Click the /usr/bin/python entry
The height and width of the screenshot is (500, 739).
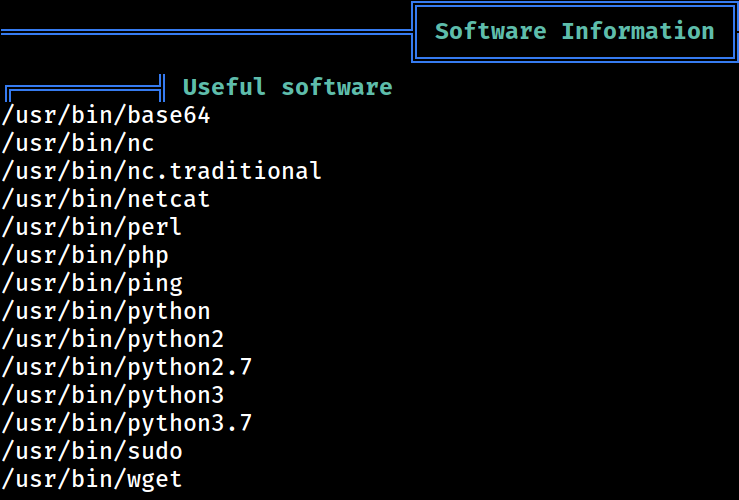(106, 312)
